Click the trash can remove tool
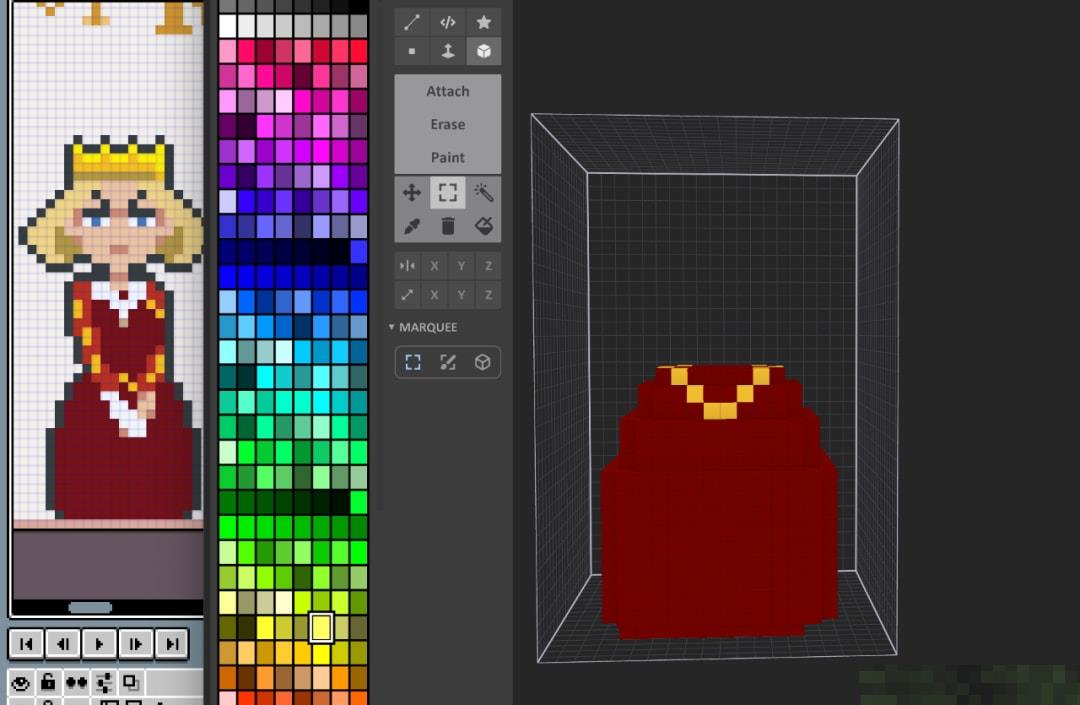 click(448, 226)
